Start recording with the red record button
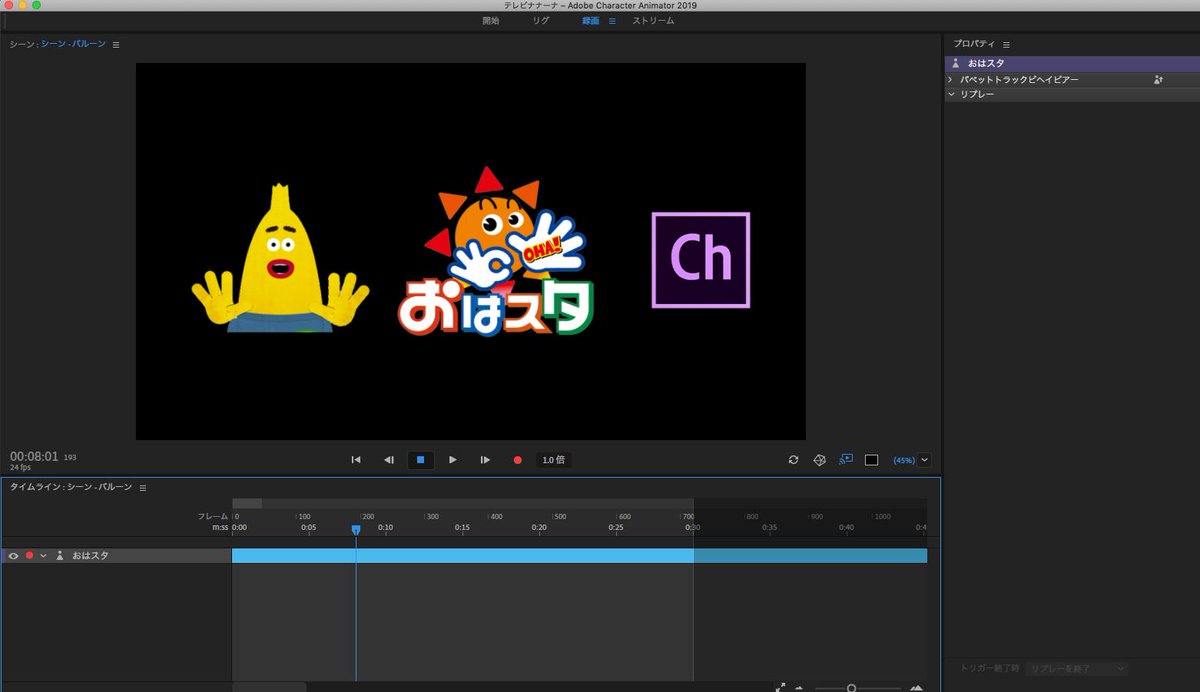Image resolution: width=1200 pixels, height=692 pixels. [x=518, y=460]
